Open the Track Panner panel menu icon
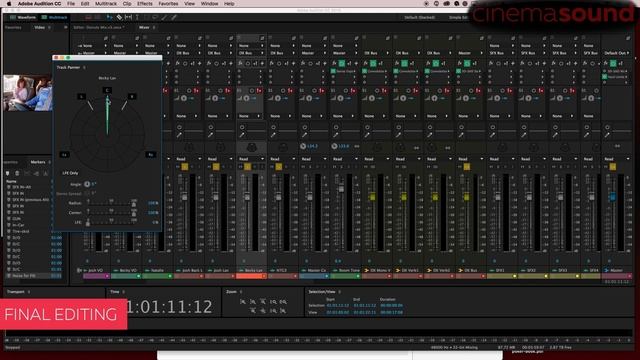This screenshot has width=640, height=360. [84, 67]
